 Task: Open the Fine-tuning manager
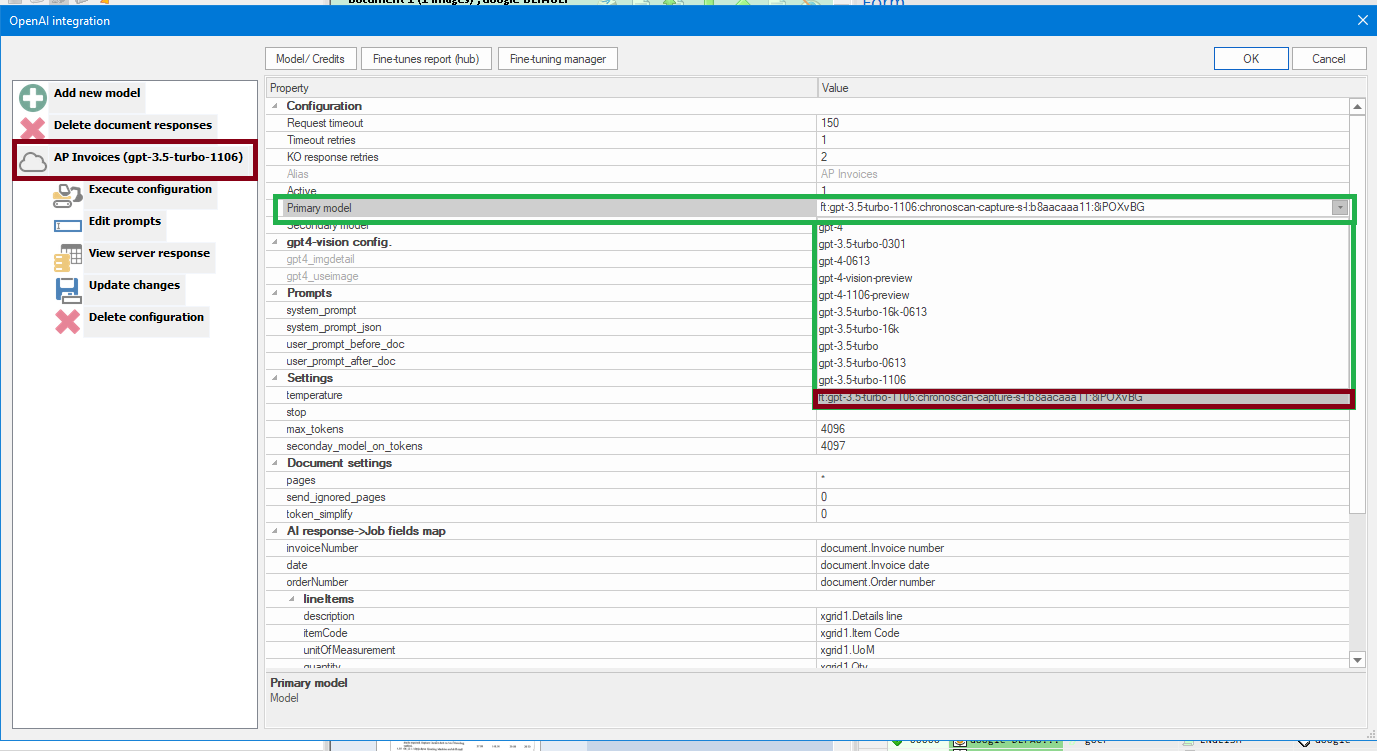(557, 59)
